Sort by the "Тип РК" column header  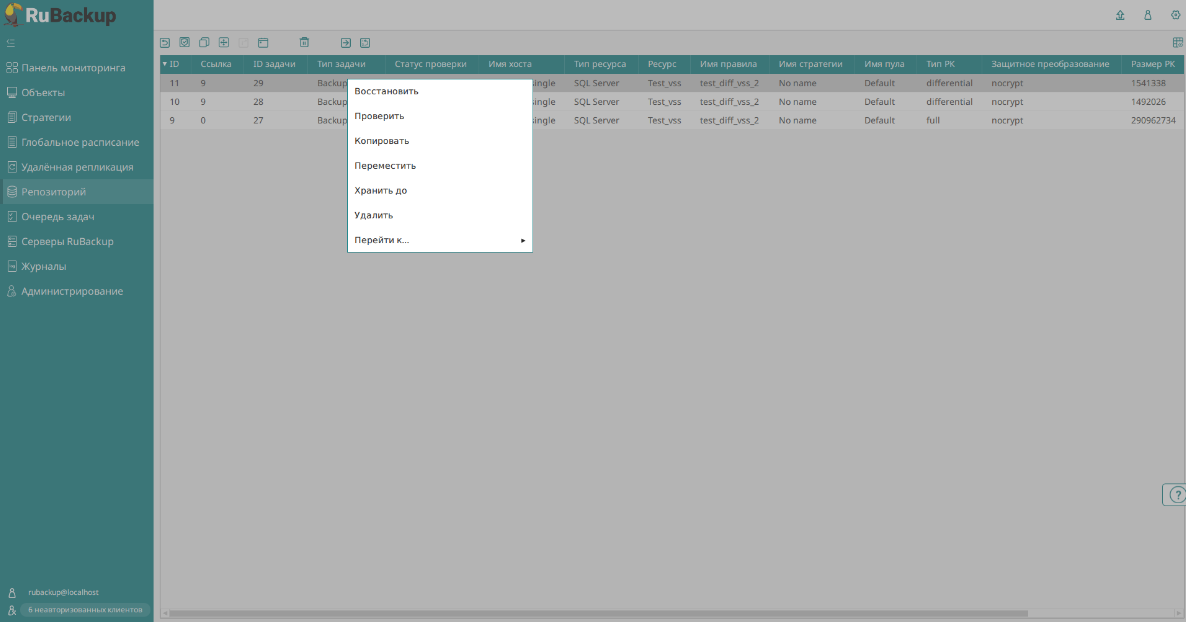coord(941,64)
